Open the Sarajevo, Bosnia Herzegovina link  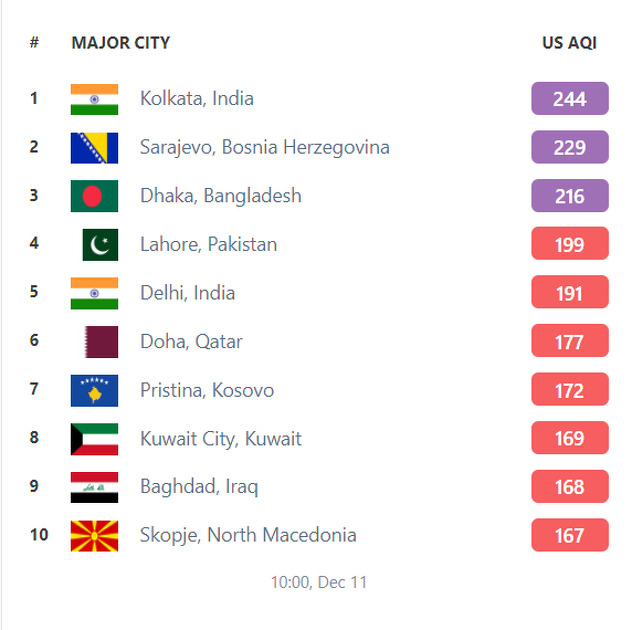coord(265,148)
